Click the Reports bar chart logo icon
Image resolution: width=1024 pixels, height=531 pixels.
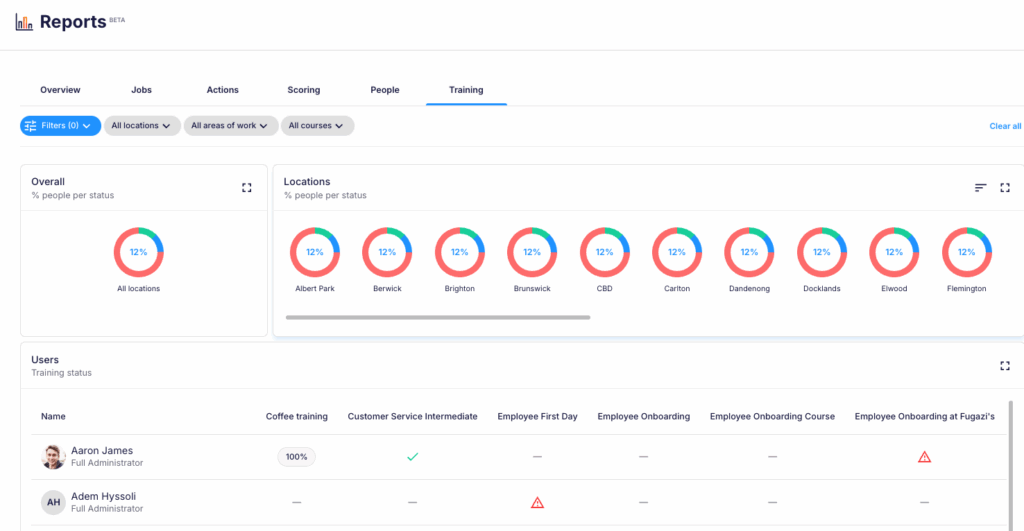(24, 22)
